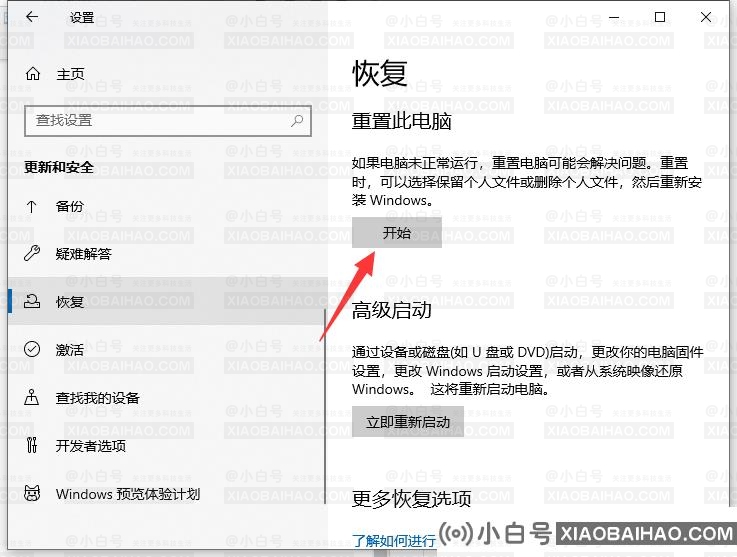Viewport: 737px width, 557px height.
Task: Click the 更新和安全 section title
Action: 59,167
